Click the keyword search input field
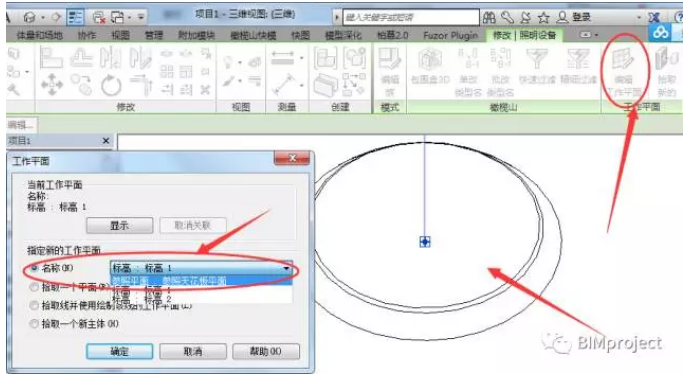The height and width of the screenshot is (374, 694). (x=411, y=17)
